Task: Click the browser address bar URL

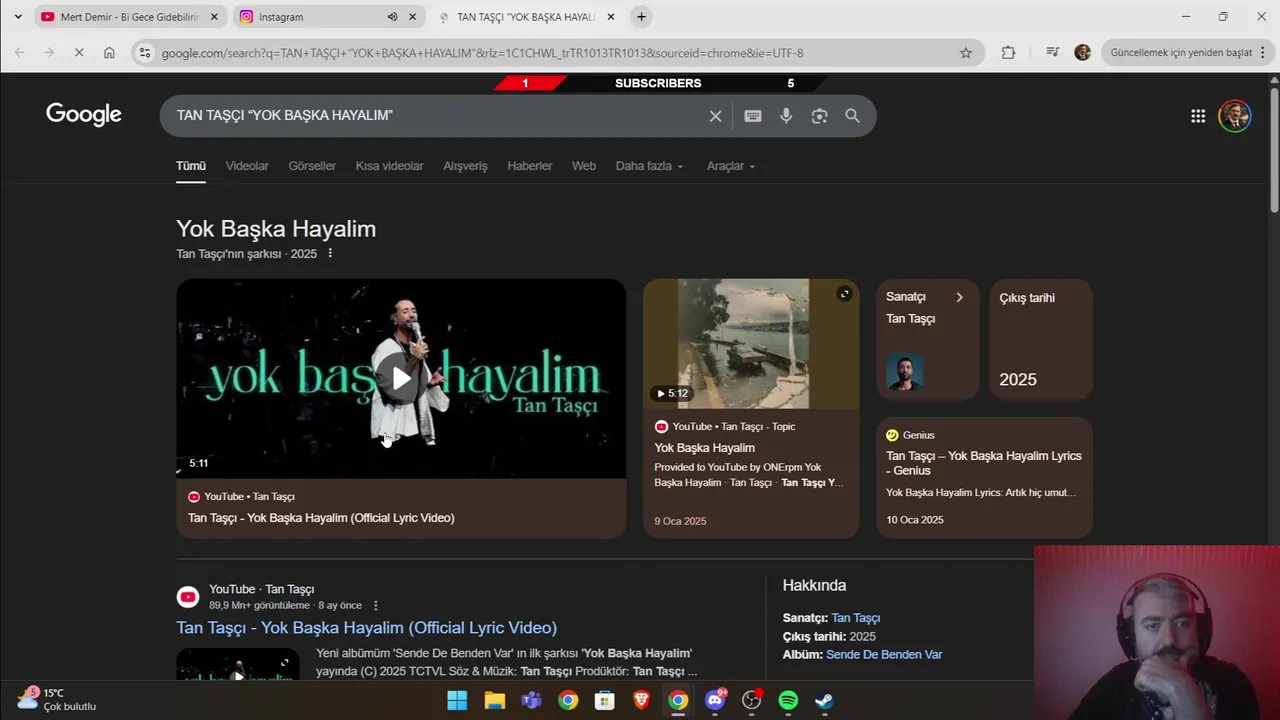Action: 482,53
